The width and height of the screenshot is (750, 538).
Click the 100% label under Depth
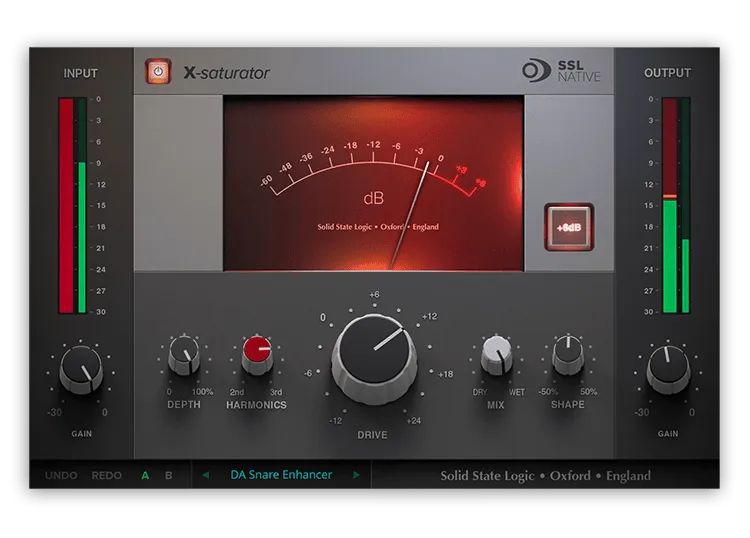[202, 392]
